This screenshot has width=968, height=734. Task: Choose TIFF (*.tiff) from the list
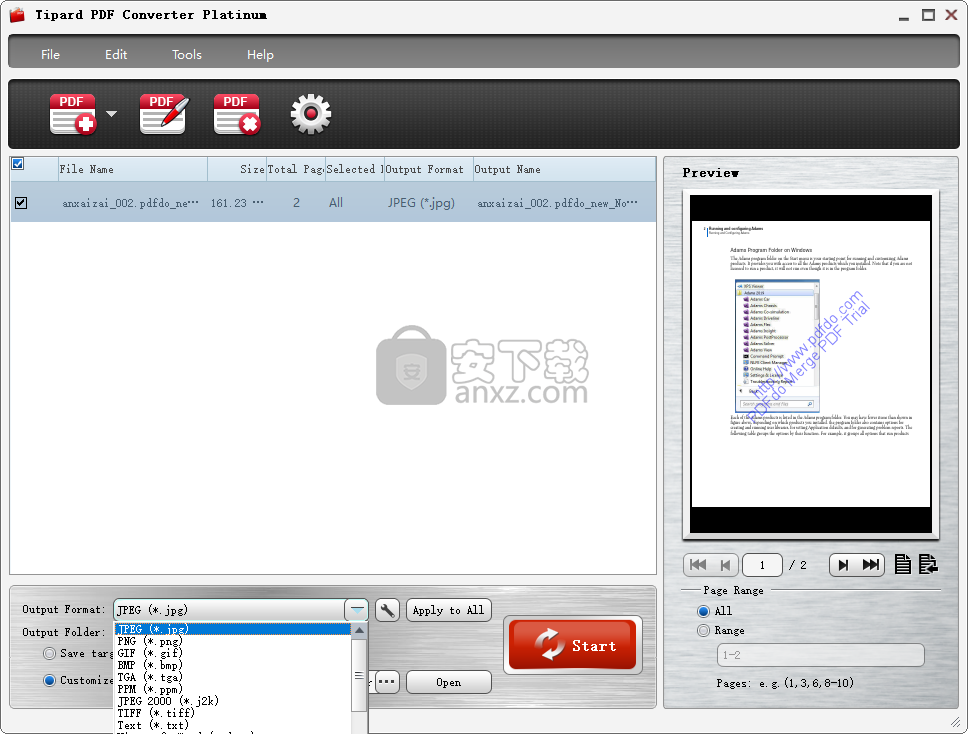233,713
